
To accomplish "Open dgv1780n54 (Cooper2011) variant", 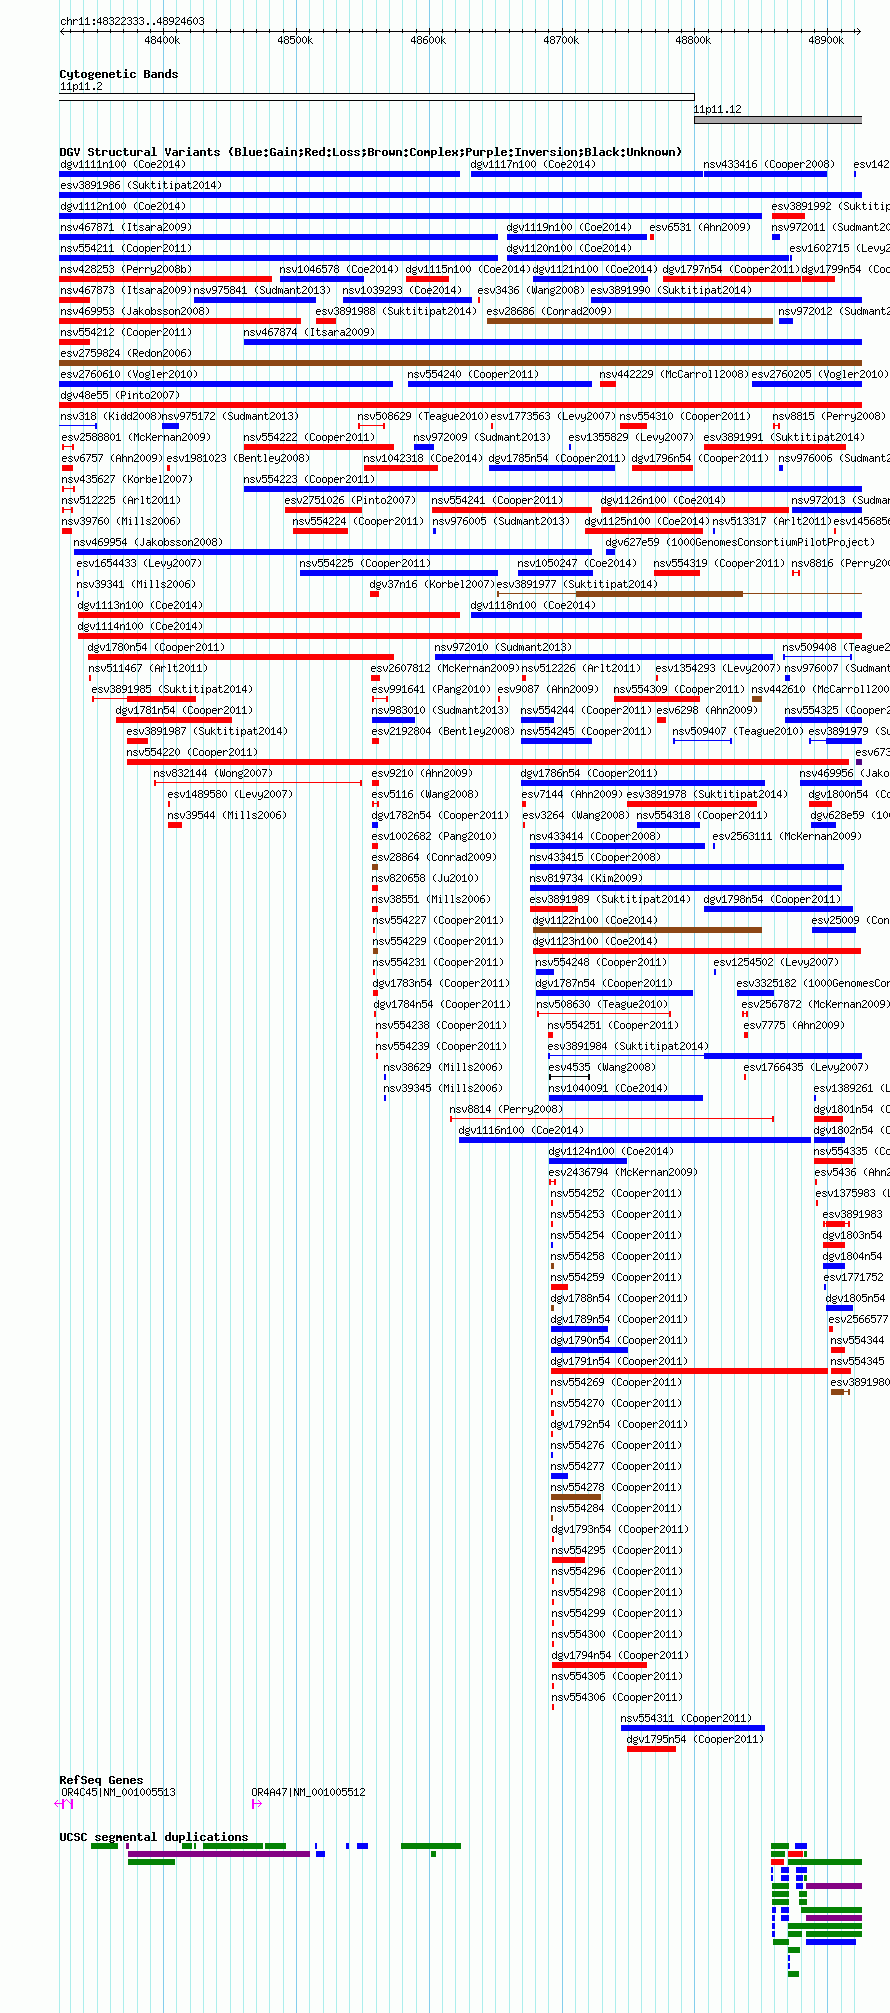I will [240, 657].
